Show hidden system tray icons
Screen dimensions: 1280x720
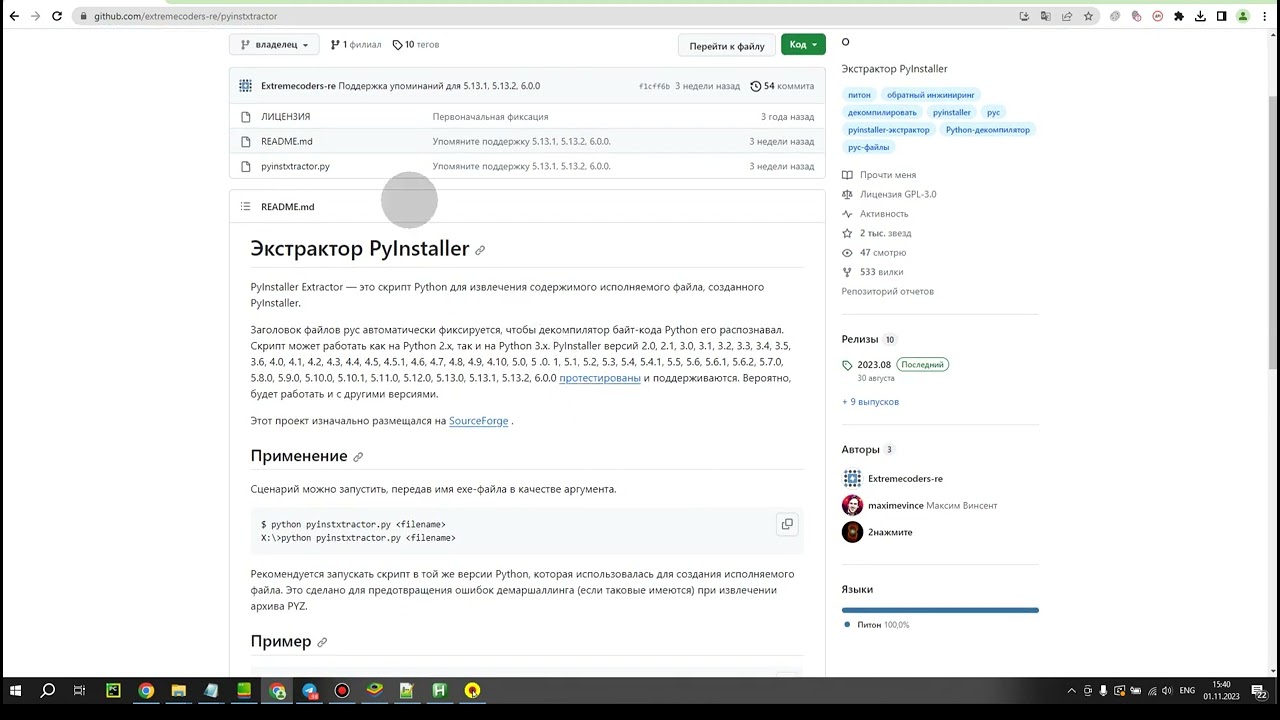(1072, 691)
